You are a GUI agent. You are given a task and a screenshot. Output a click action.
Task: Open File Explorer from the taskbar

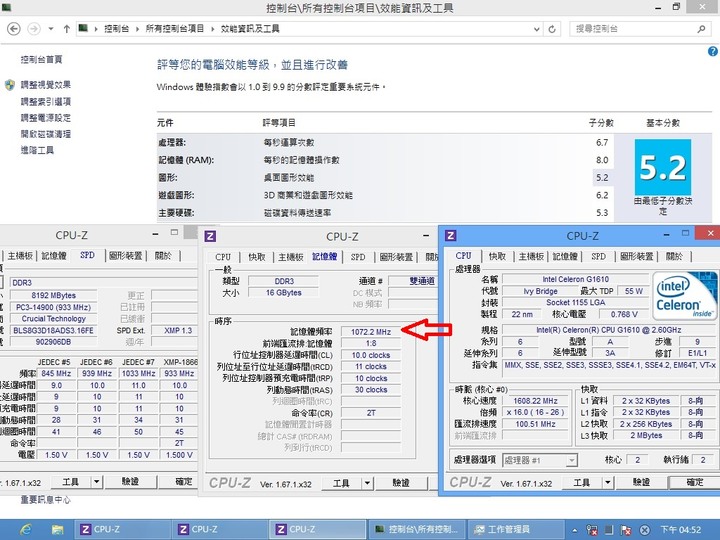tap(57, 530)
